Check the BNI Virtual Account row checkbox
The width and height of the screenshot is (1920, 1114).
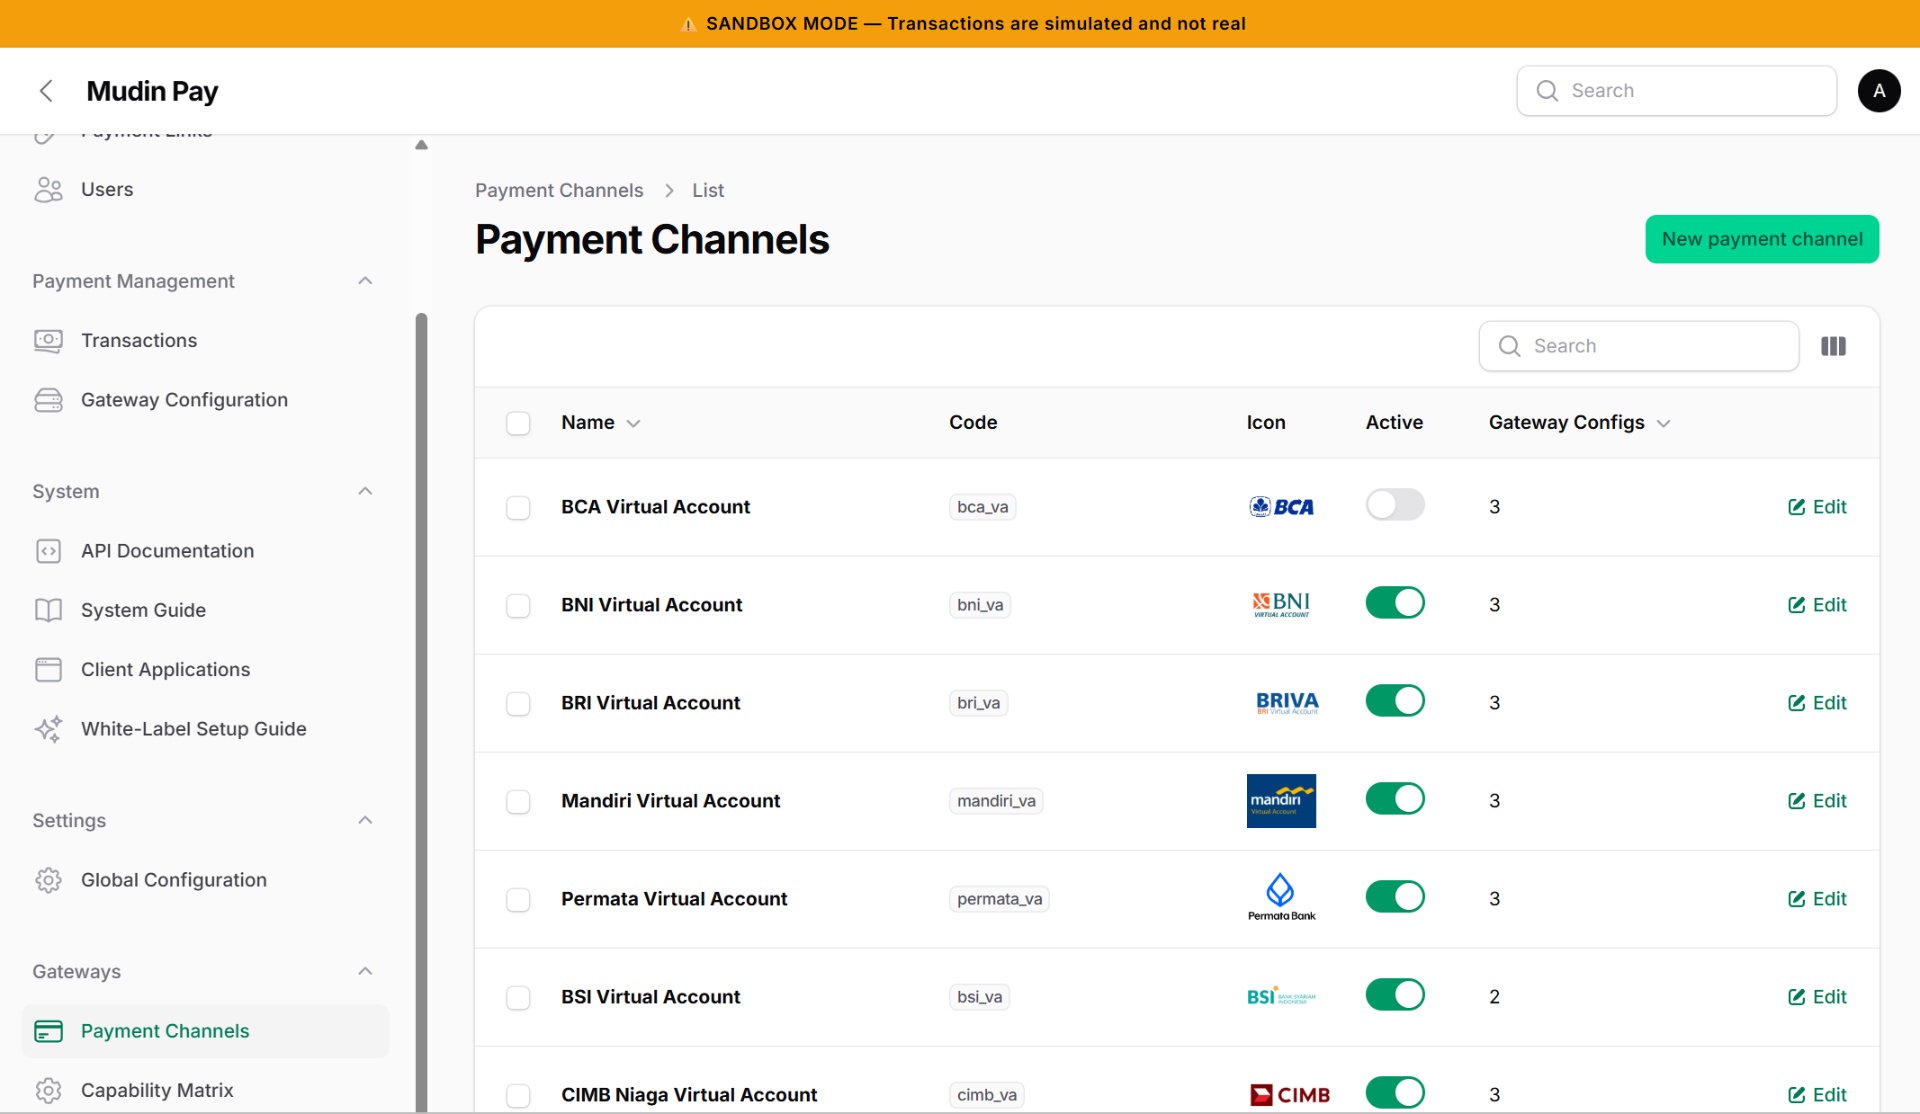(518, 606)
